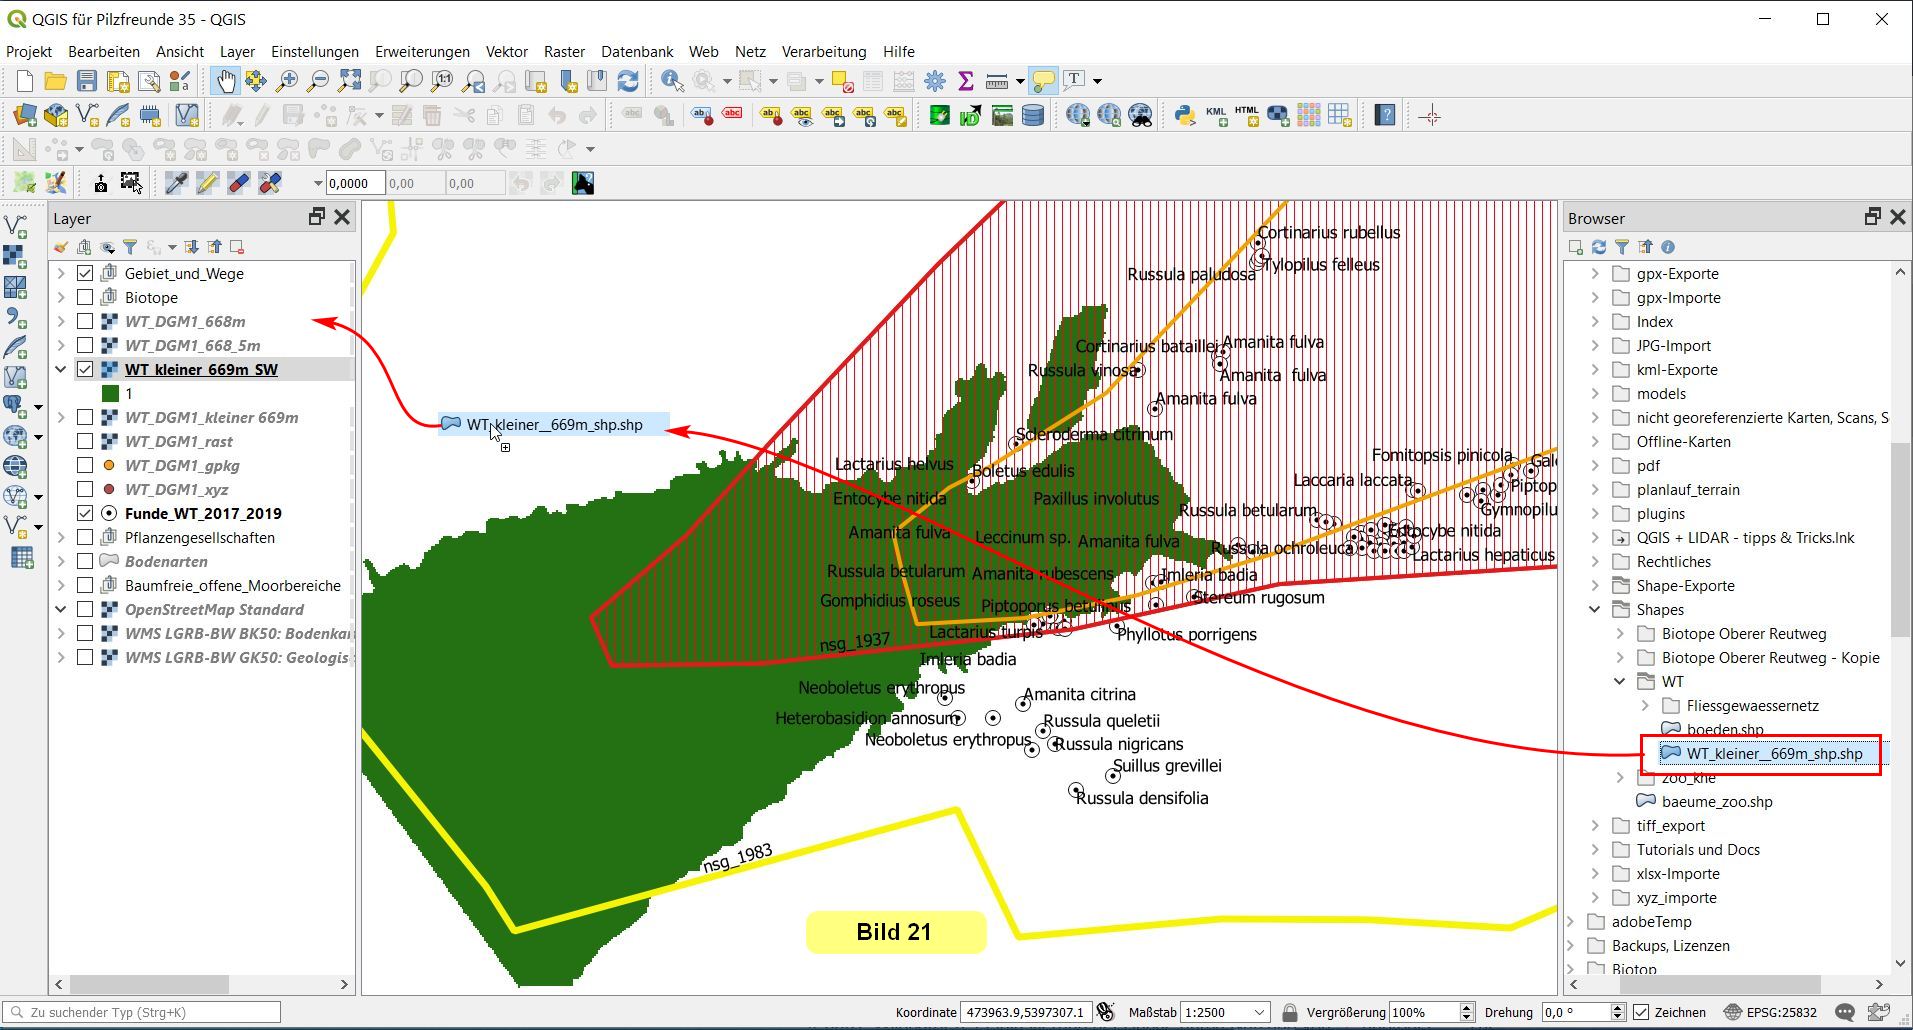
Task: Expand the gpx-Exporte folder in Browser
Action: 1595,273
